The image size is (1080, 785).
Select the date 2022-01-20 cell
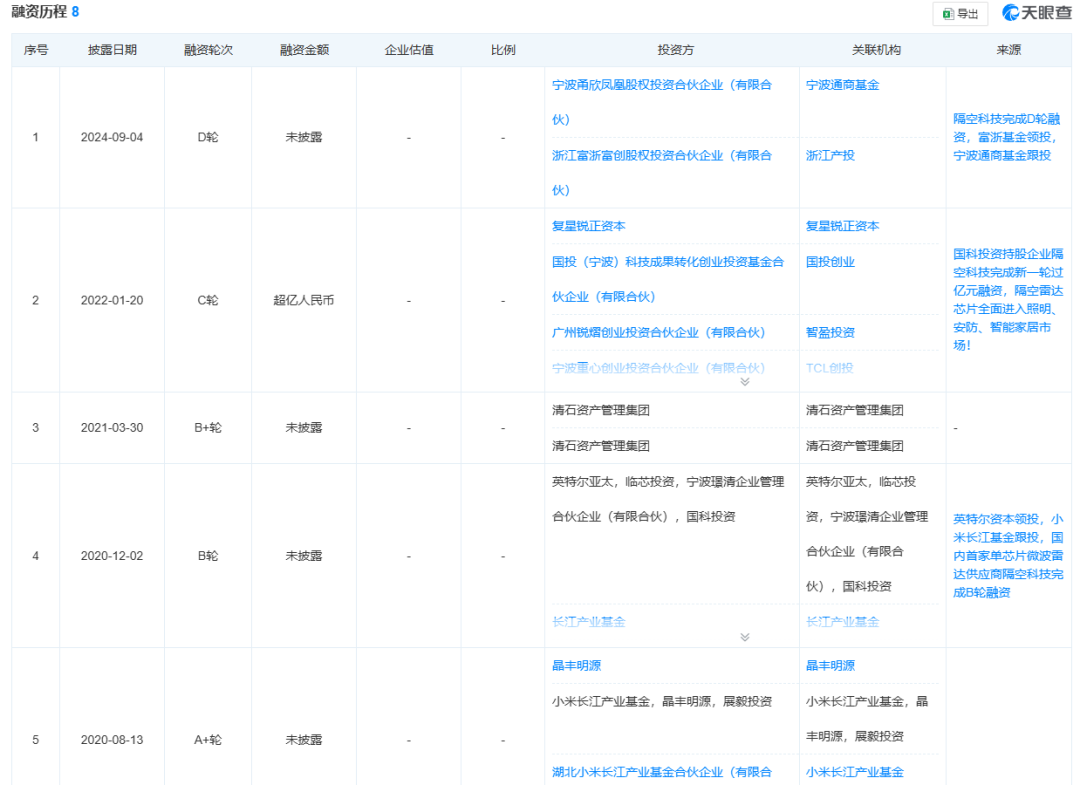pos(112,300)
